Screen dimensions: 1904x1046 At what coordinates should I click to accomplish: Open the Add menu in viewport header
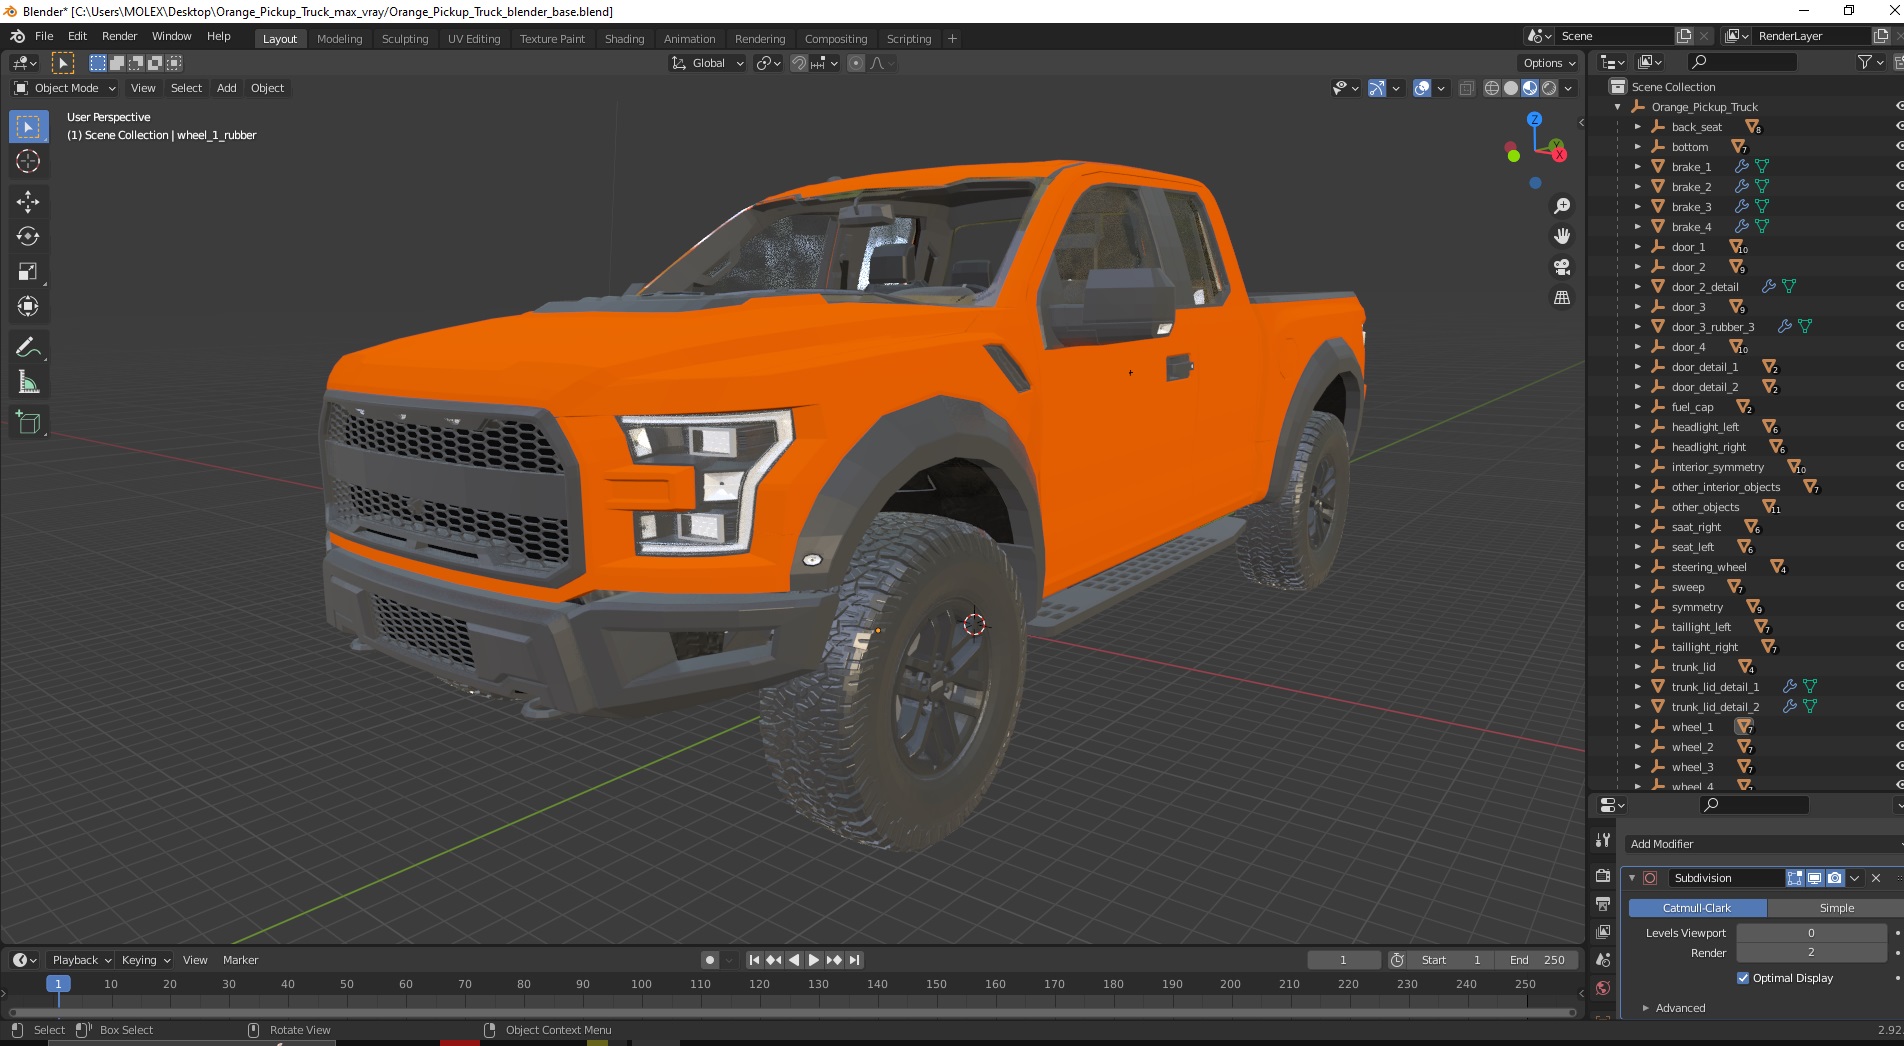point(227,88)
